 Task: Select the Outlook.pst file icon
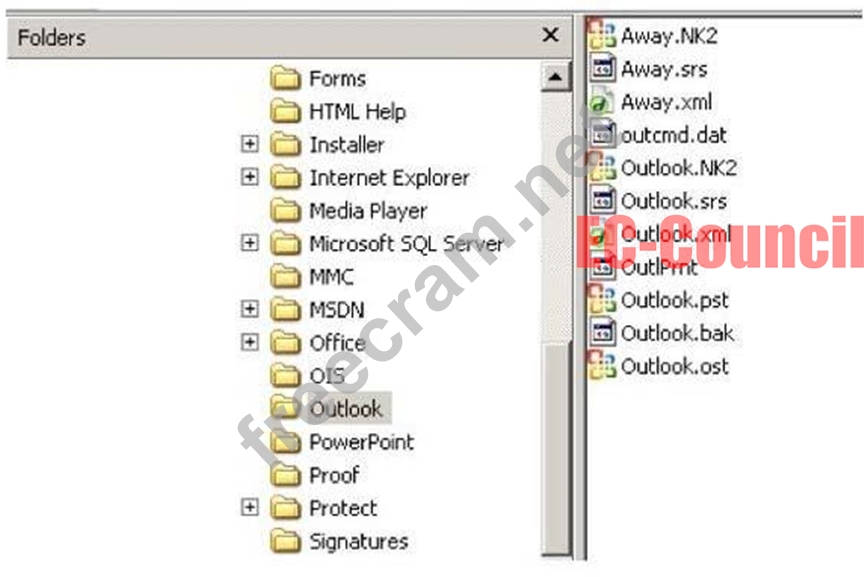pyautogui.click(x=601, y=300)
